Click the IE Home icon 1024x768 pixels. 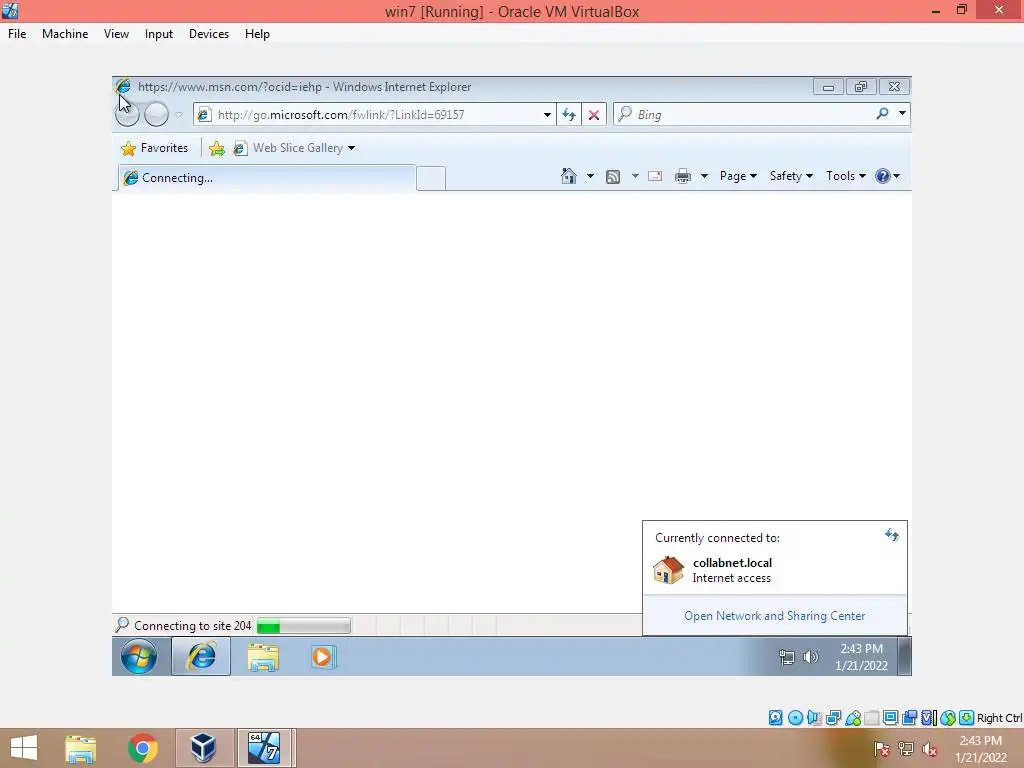tap(569, 176)
